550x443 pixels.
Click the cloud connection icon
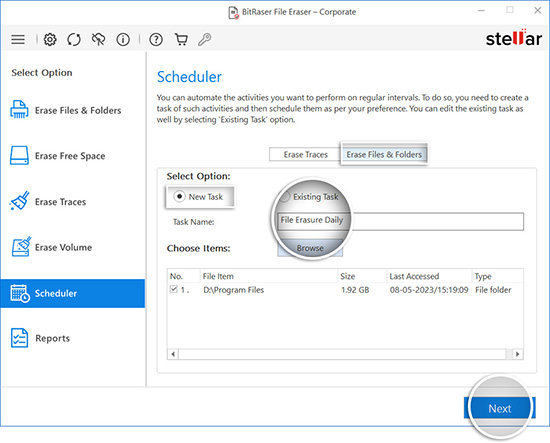99,39
